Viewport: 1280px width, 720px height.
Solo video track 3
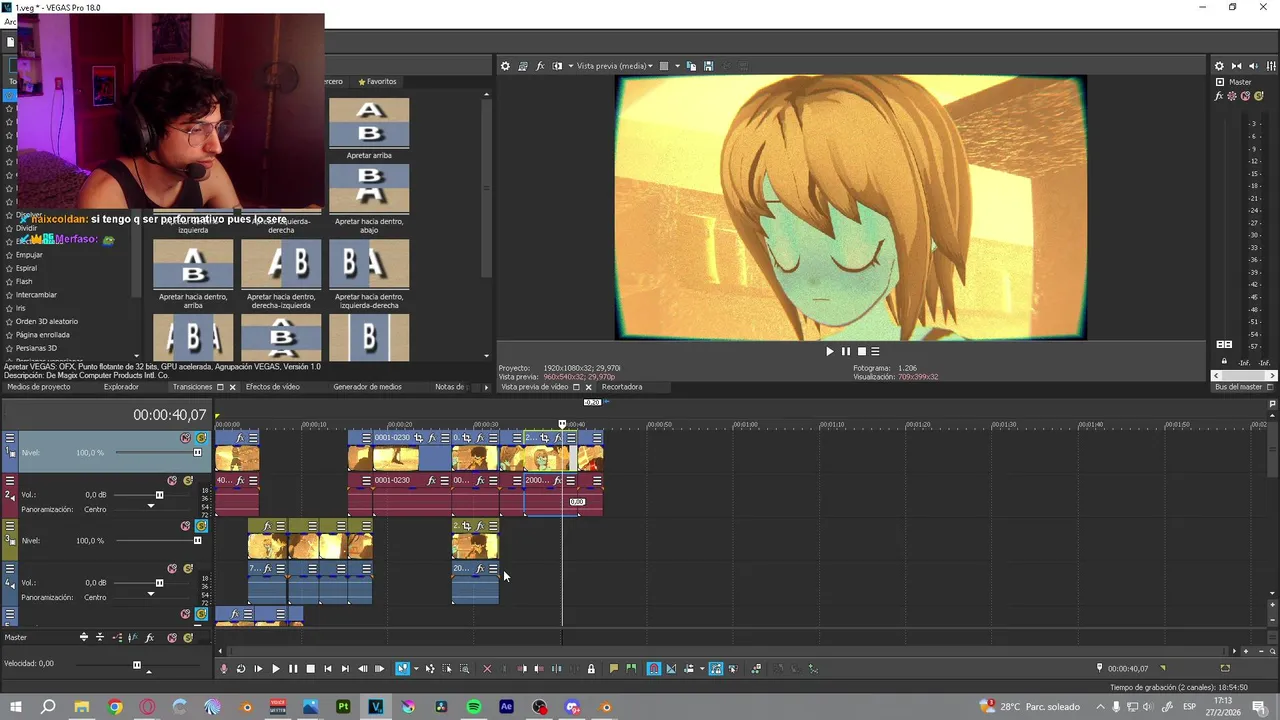click(201, 526)
